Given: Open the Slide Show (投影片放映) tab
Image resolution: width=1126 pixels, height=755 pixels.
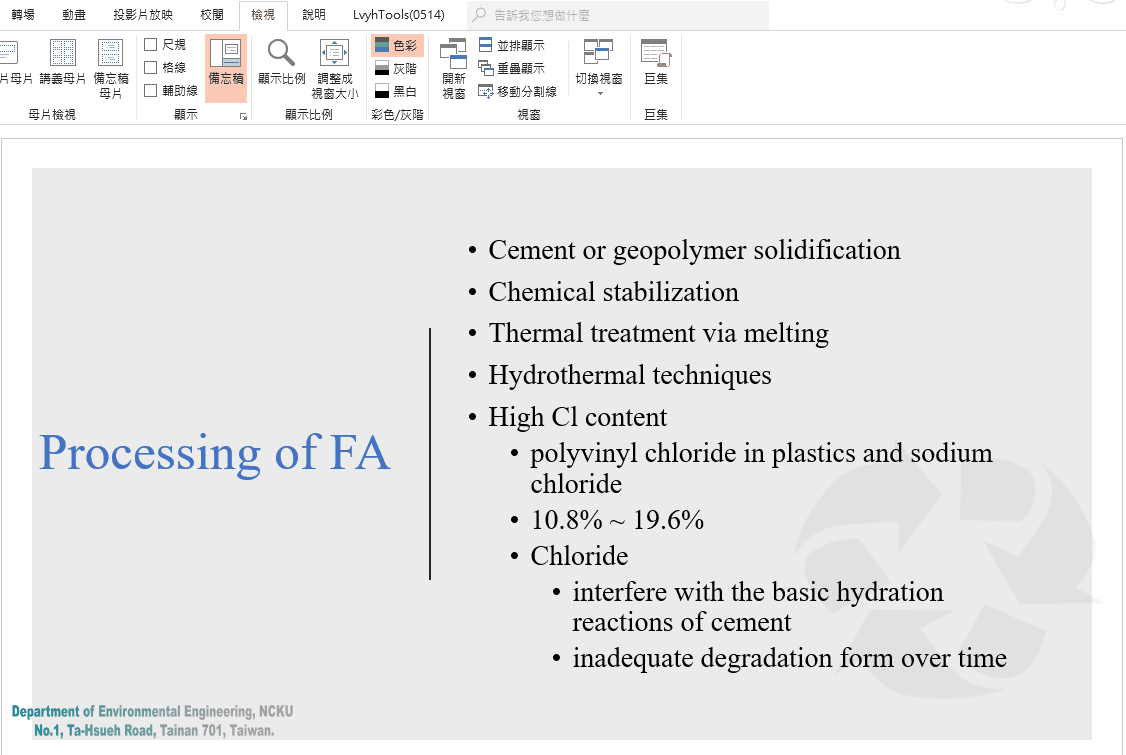Looking at the screenshot, I should click(x=143, y=14).
